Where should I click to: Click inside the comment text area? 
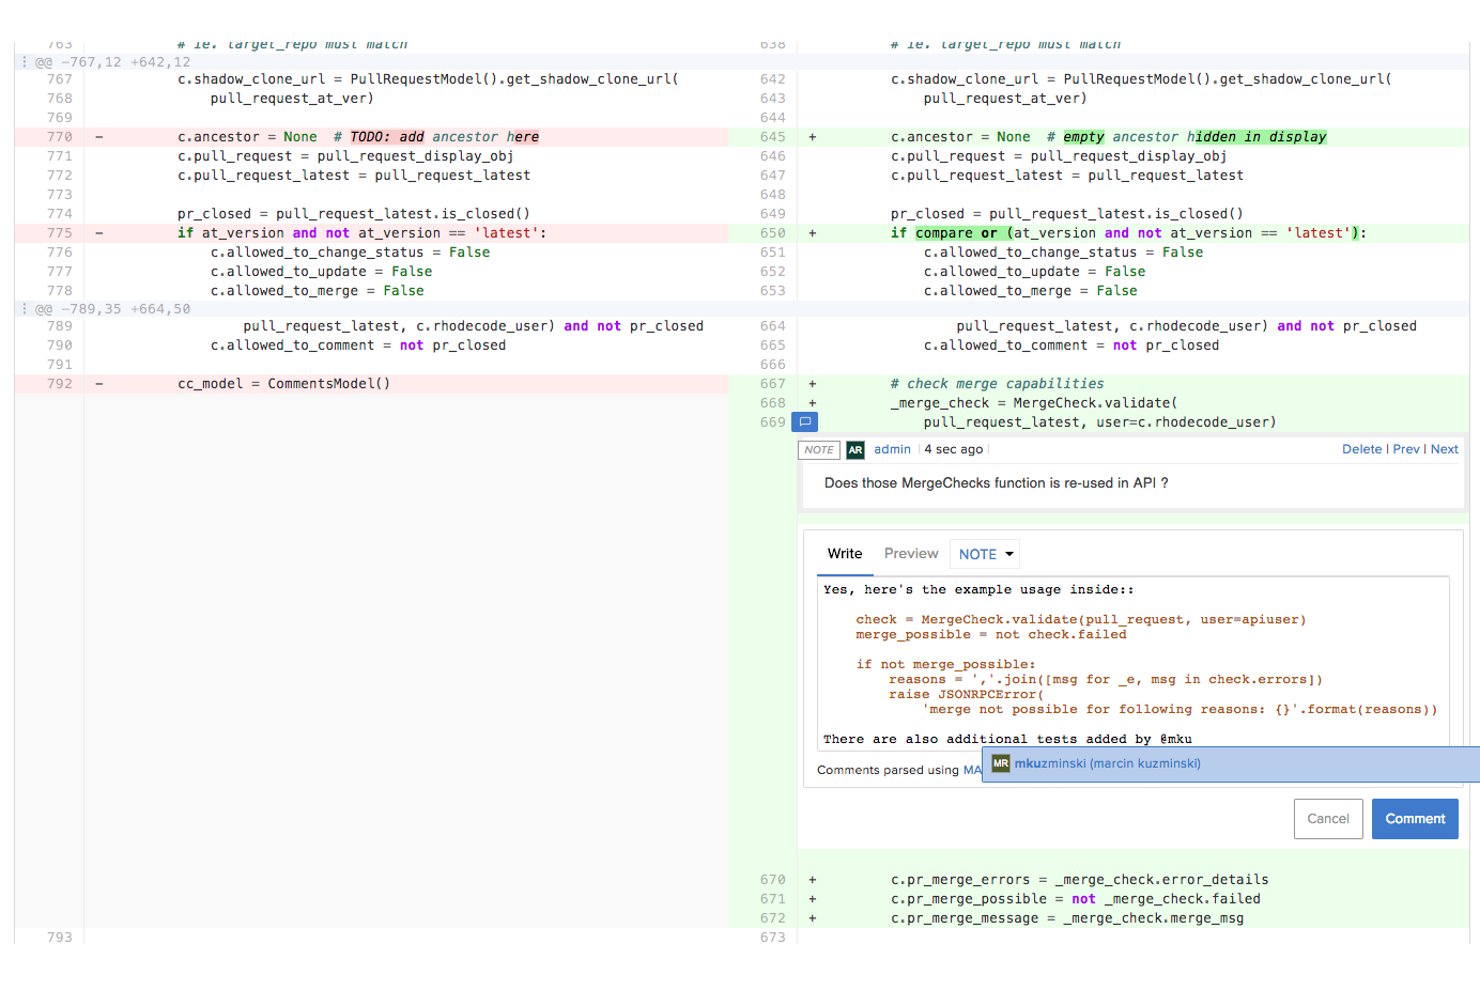tap(1133, 661)
